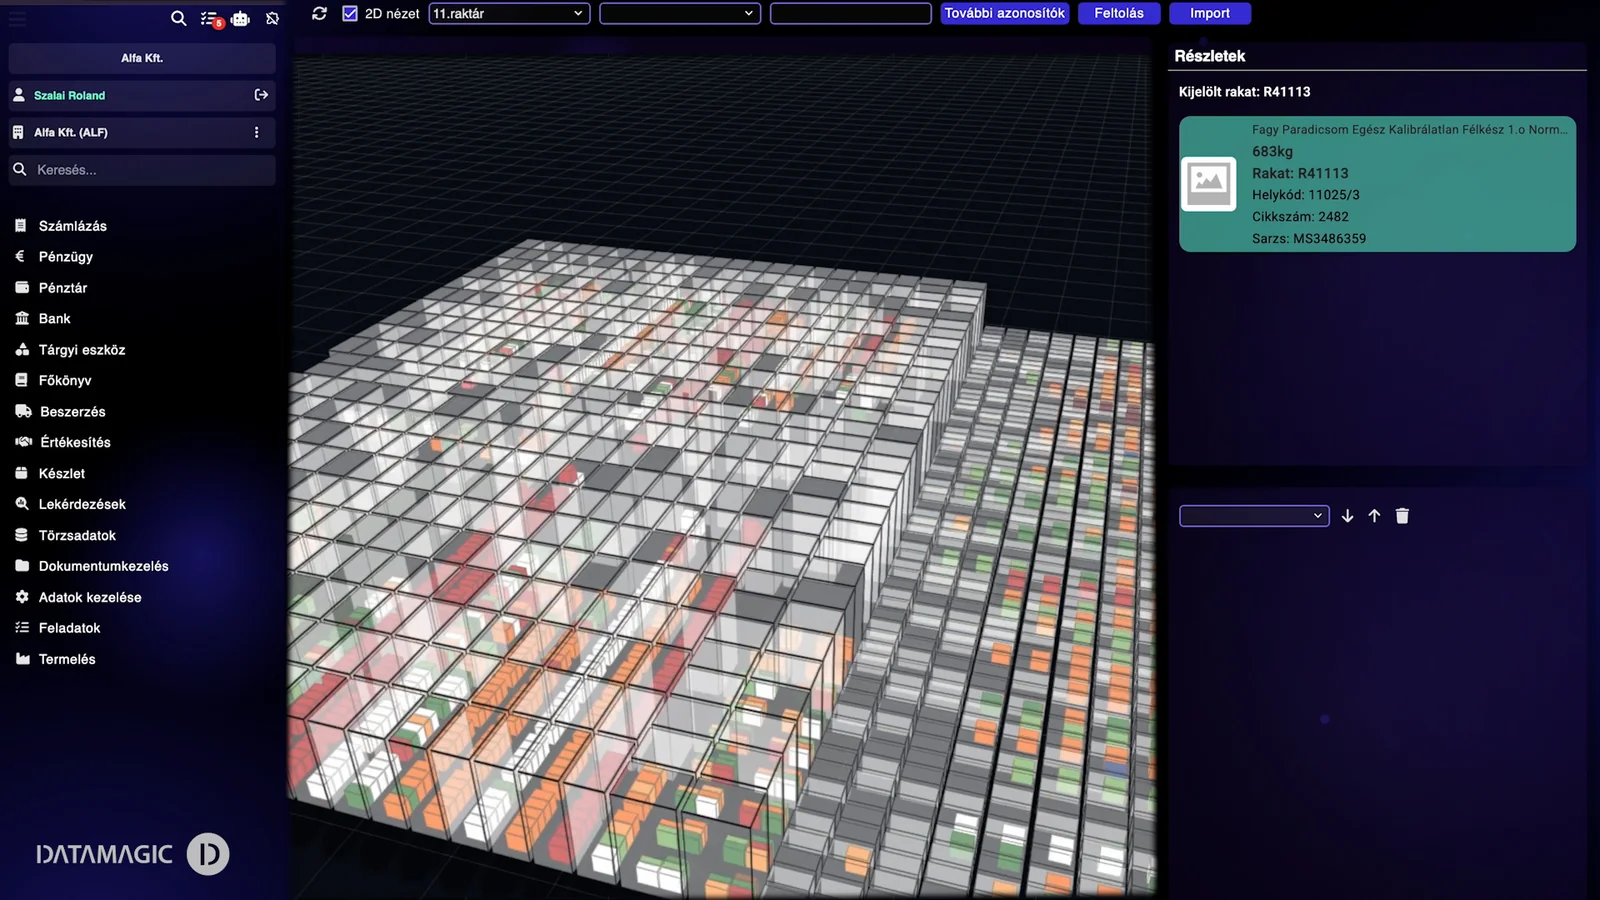Image resolution: width=1600 pixels, height=900 pixels.
Task: Click the Bank menu label
Action: pos(55,319)
